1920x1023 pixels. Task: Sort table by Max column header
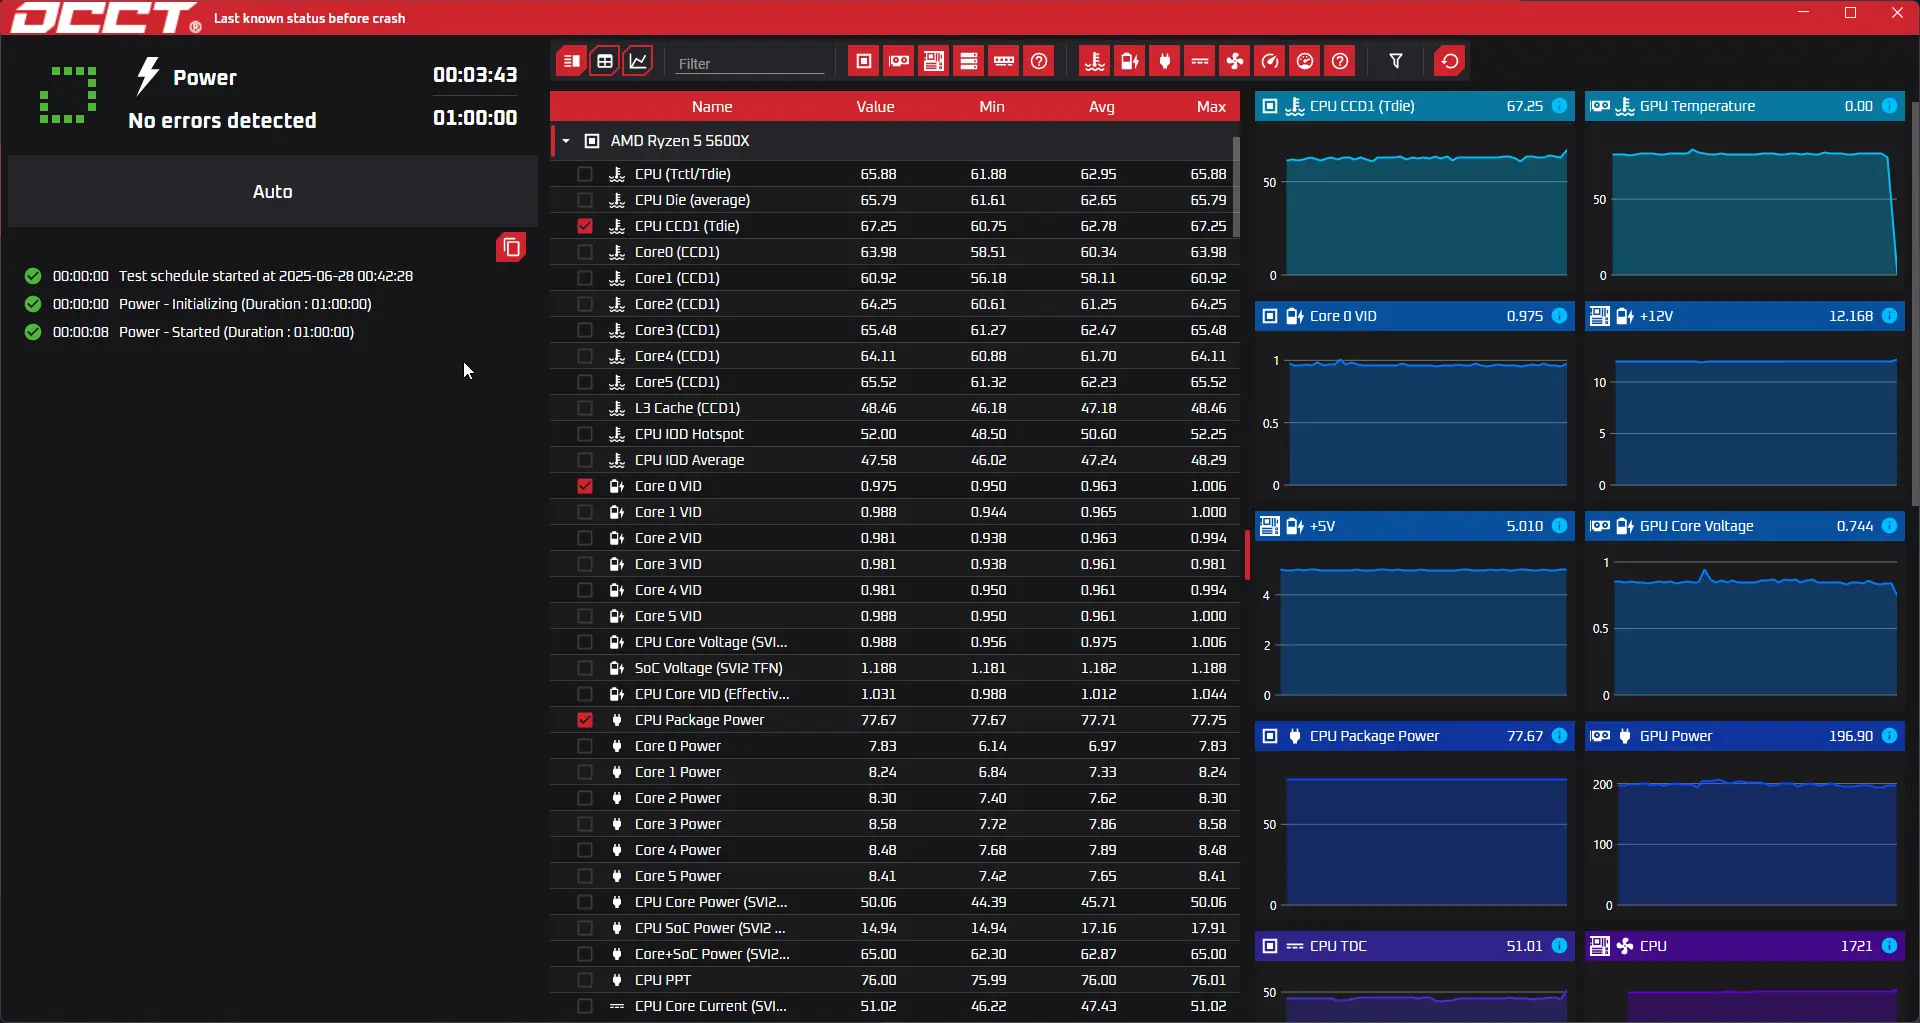point(1211,107)
